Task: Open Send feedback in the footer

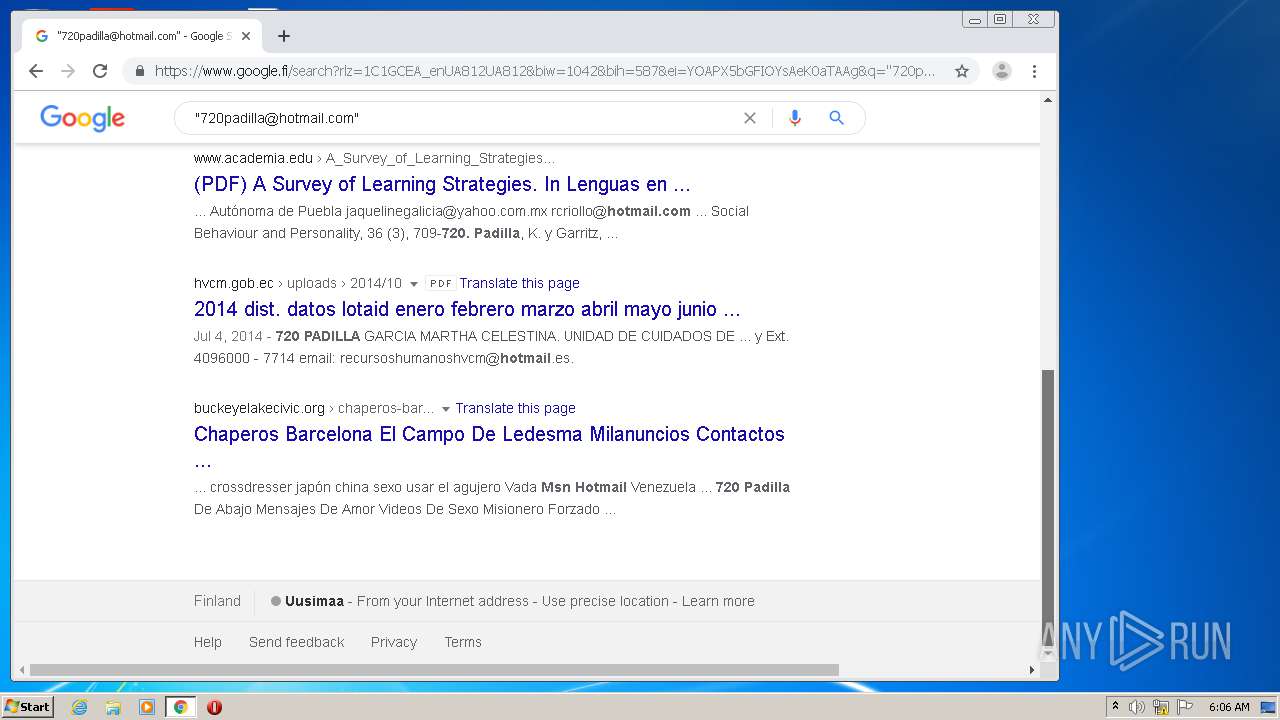Action: point(296,642)
